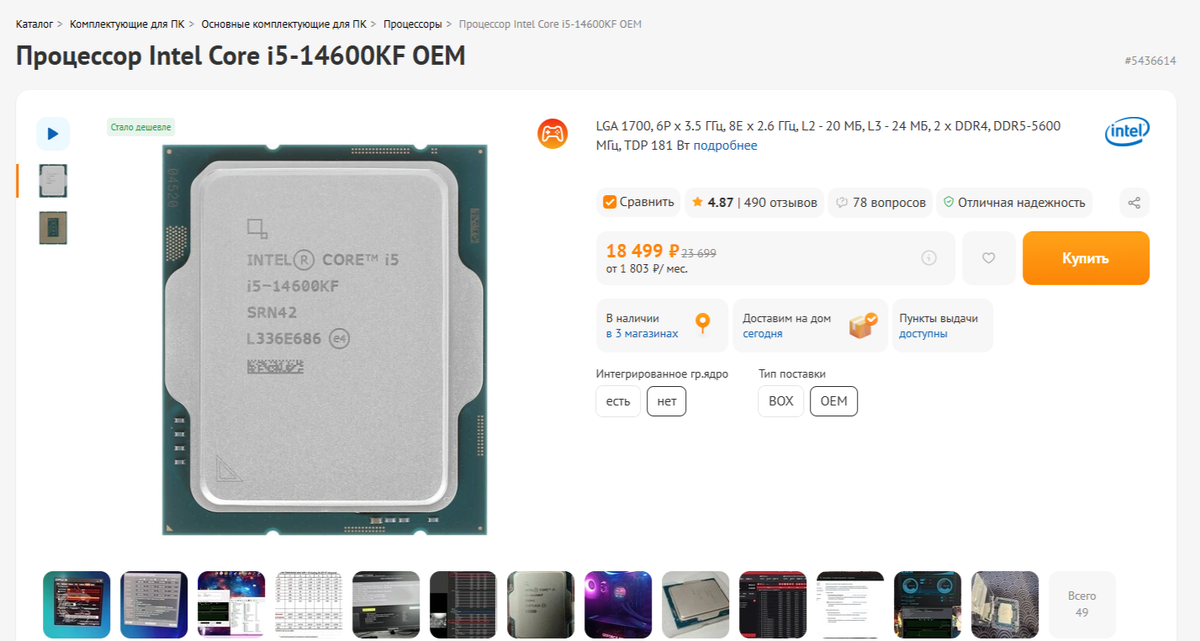This screenshot has height=641, width=1200.
Task: Show price info via circled i icon
Action: pos(929,258)
